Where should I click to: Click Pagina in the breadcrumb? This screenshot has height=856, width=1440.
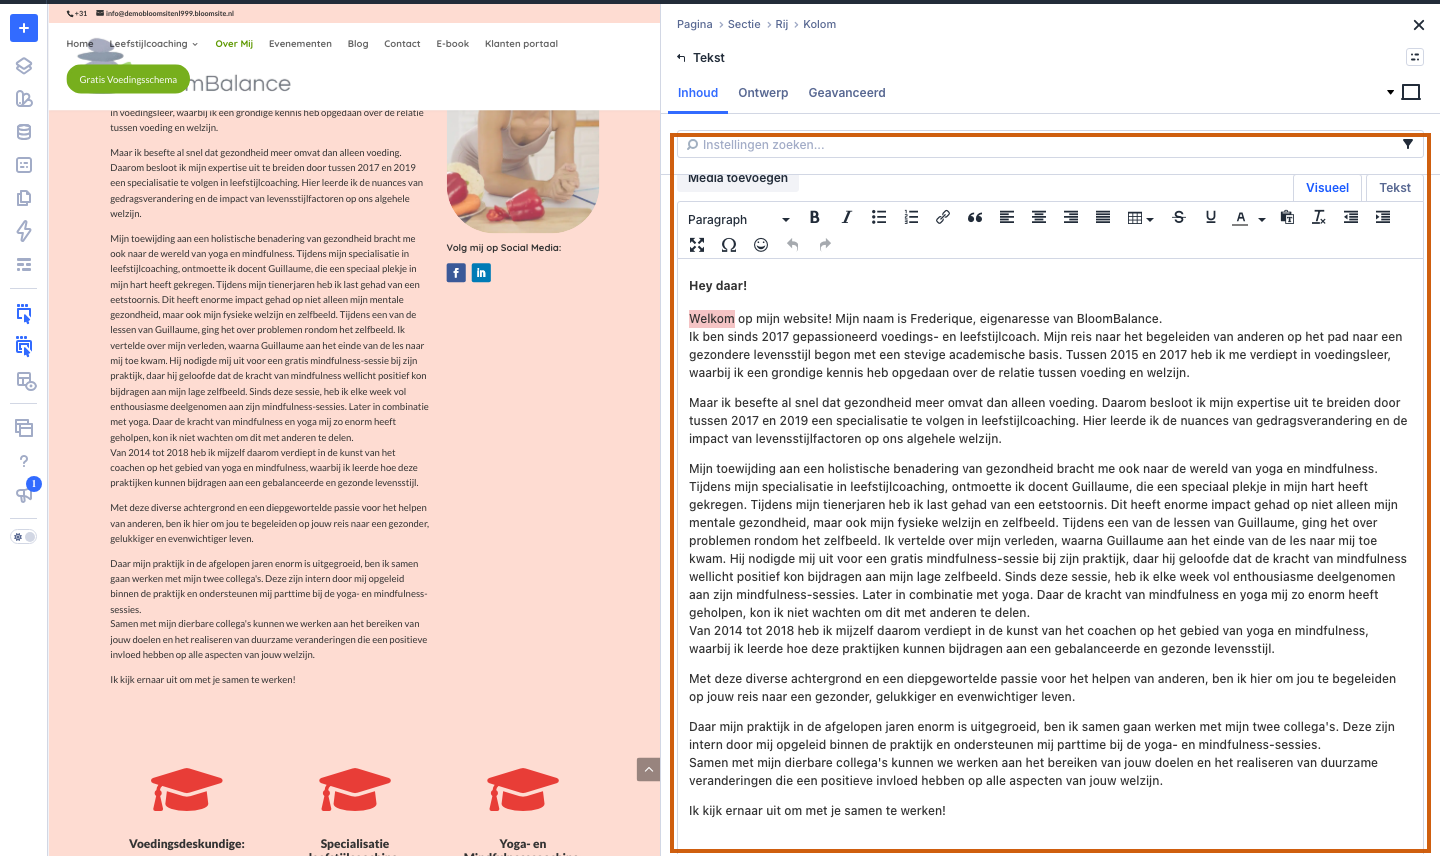coord(695,24)
